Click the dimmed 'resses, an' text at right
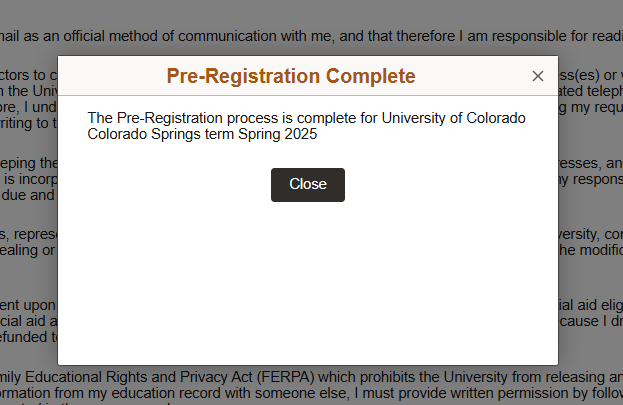Image resolution: width=623 pixels, height=405 pixels. pos(590,162)
